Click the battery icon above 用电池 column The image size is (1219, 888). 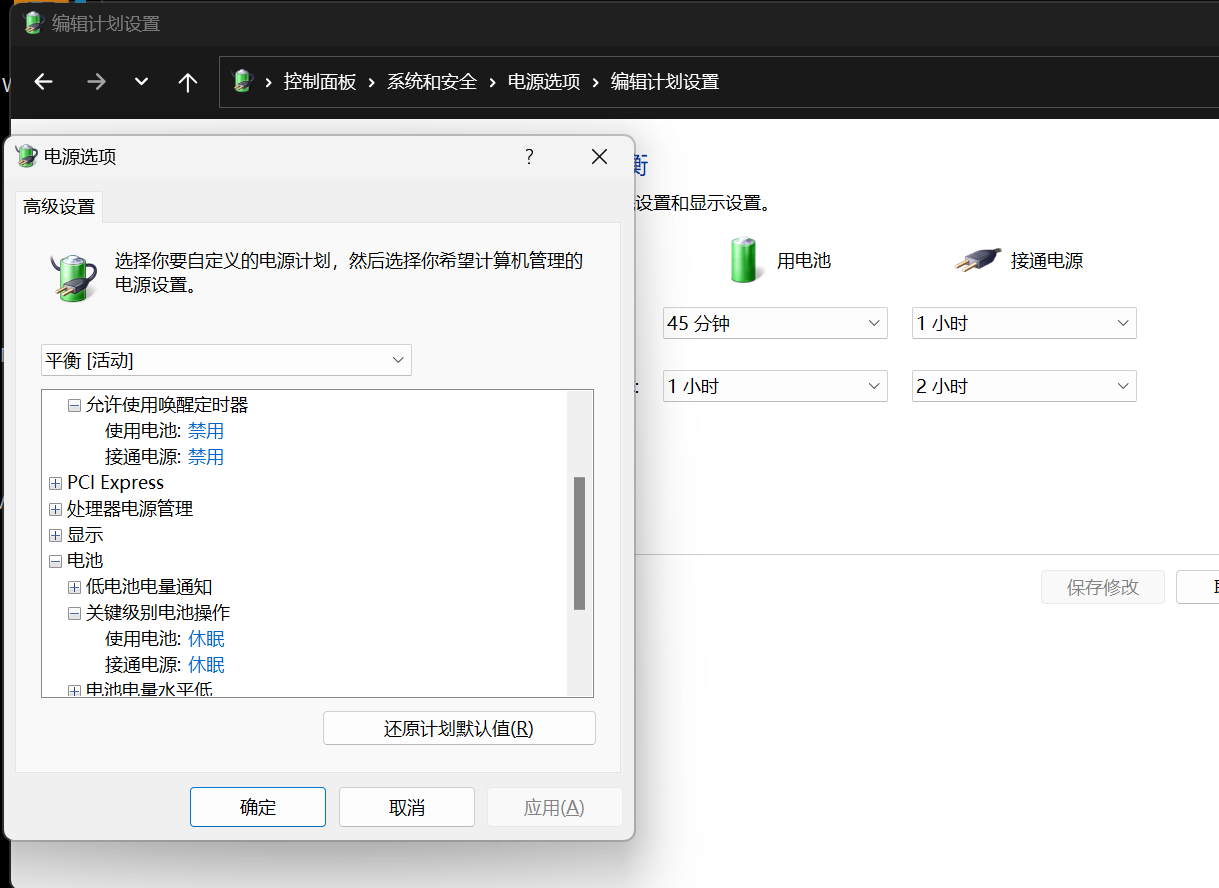tap(741, 259)
